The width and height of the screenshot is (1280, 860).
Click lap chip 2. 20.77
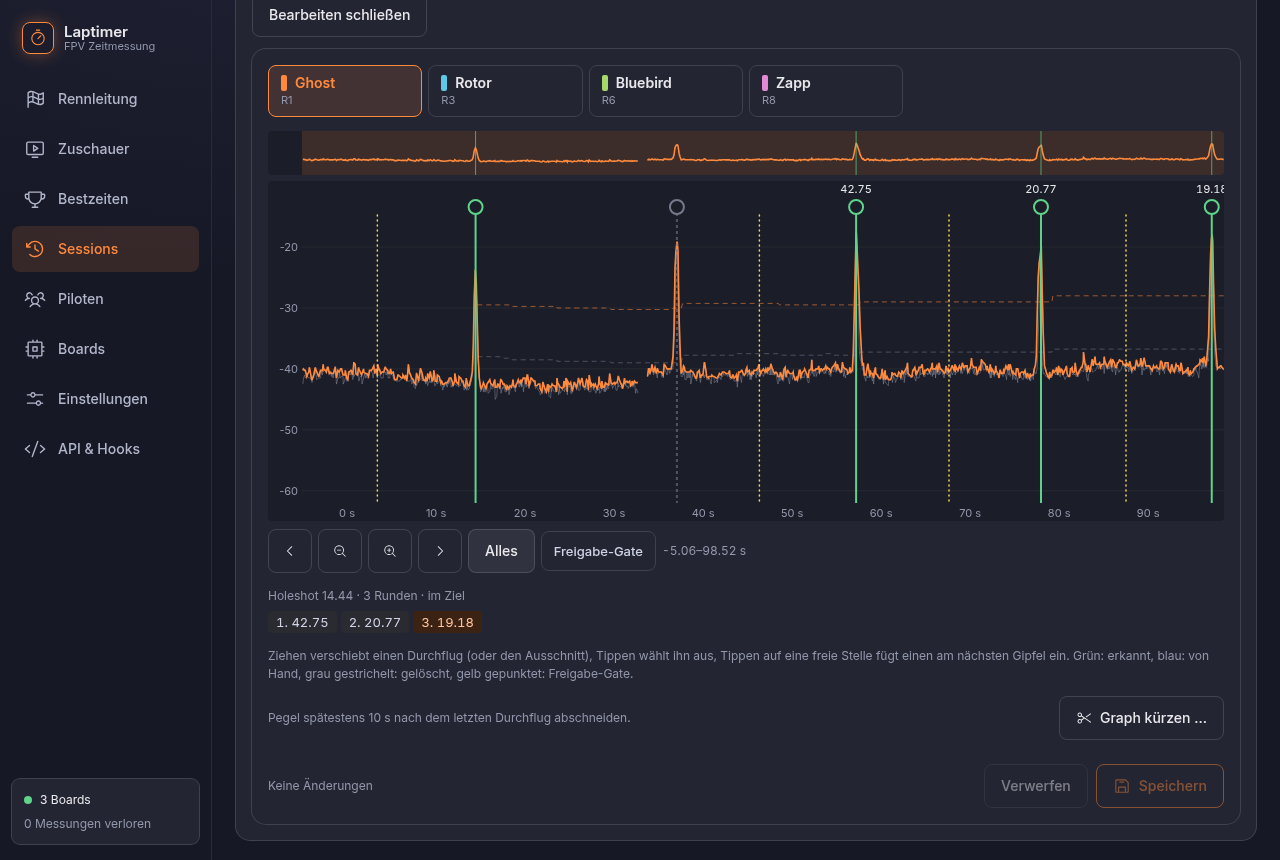tap(375, 622)
